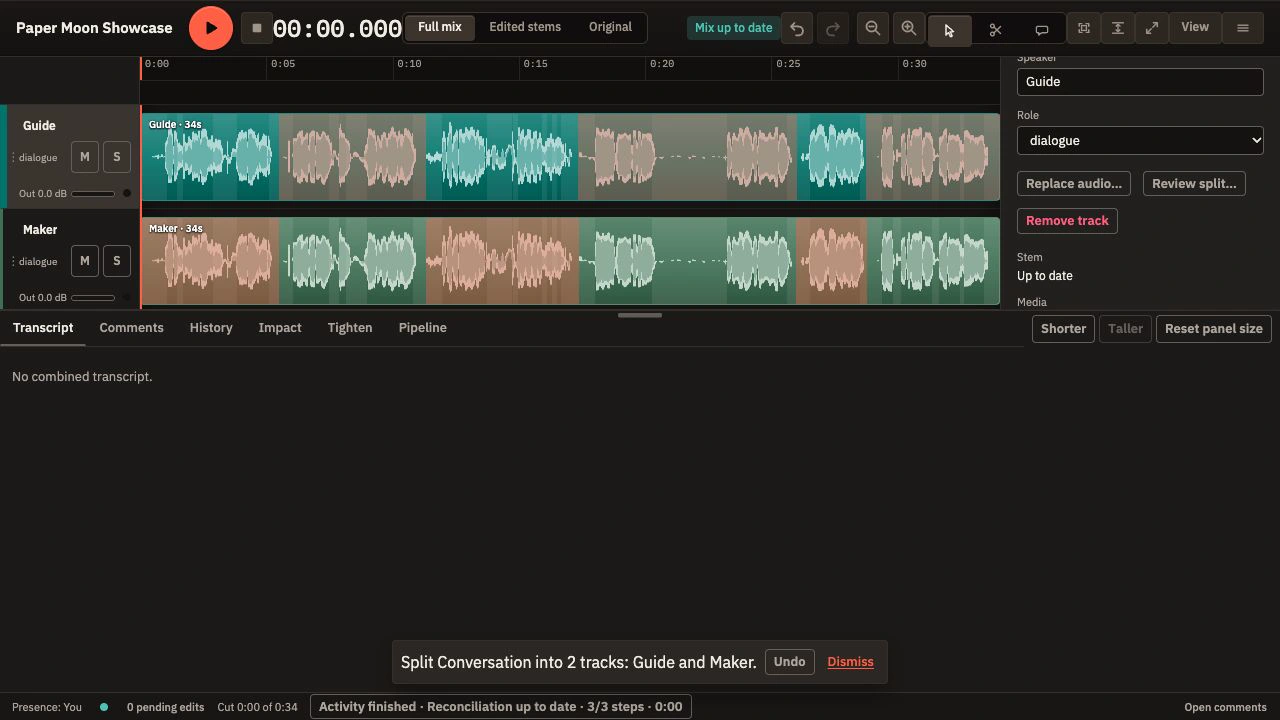1280x720 pixels.
Task: Open the Role dropdown set to dialogue
Action: click(x=1140, y=141)
